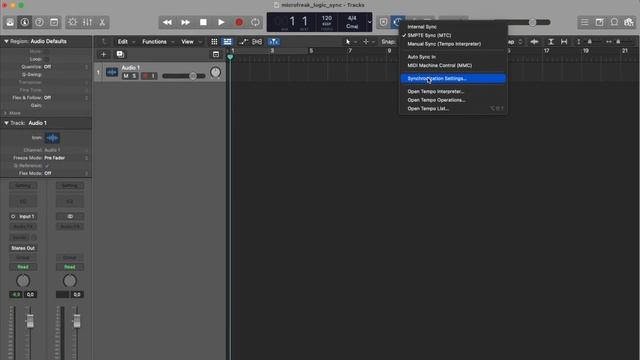Viewport: 640px width, 360px height.
Task: Choose Open Tempo List menu item
Action: tap(453, 109)
